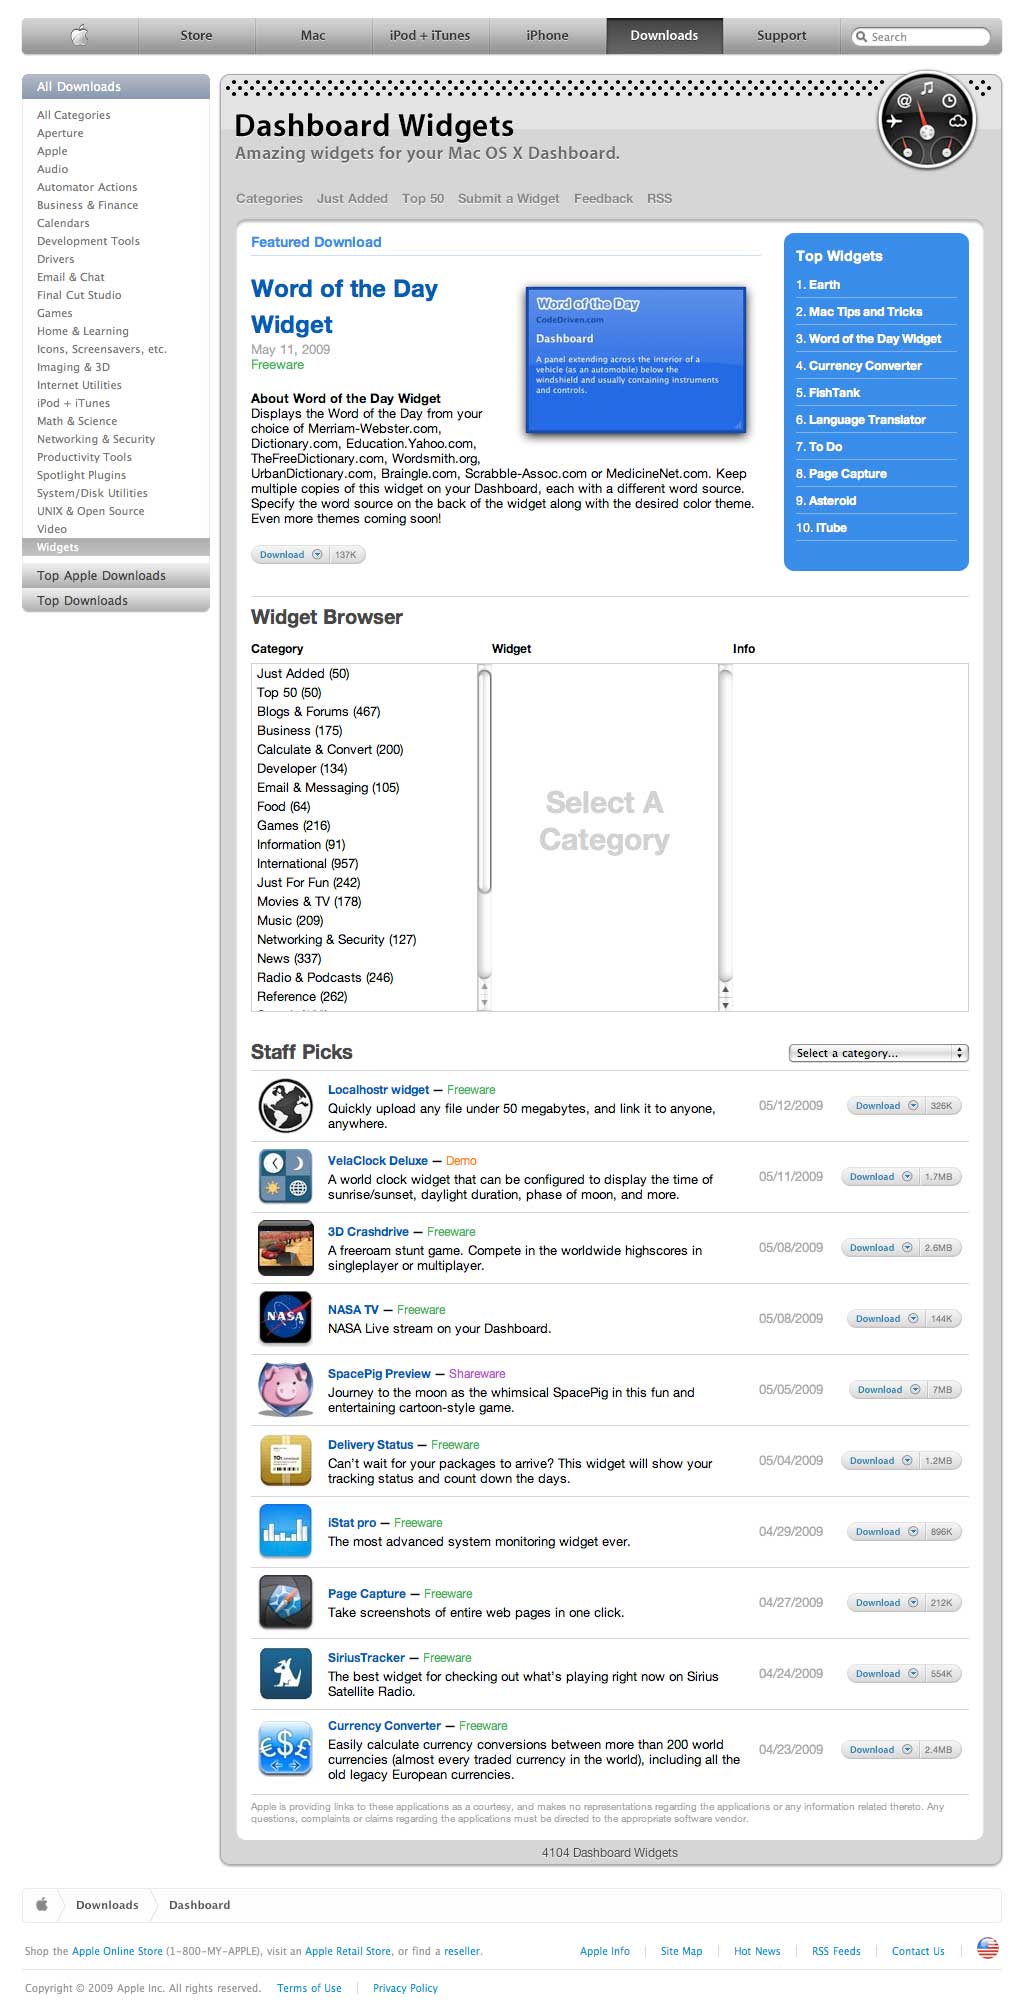Screen dimensions: 1024x2004
Task: Switch to the iPod + iTunes tab
Action: point(430,36)
